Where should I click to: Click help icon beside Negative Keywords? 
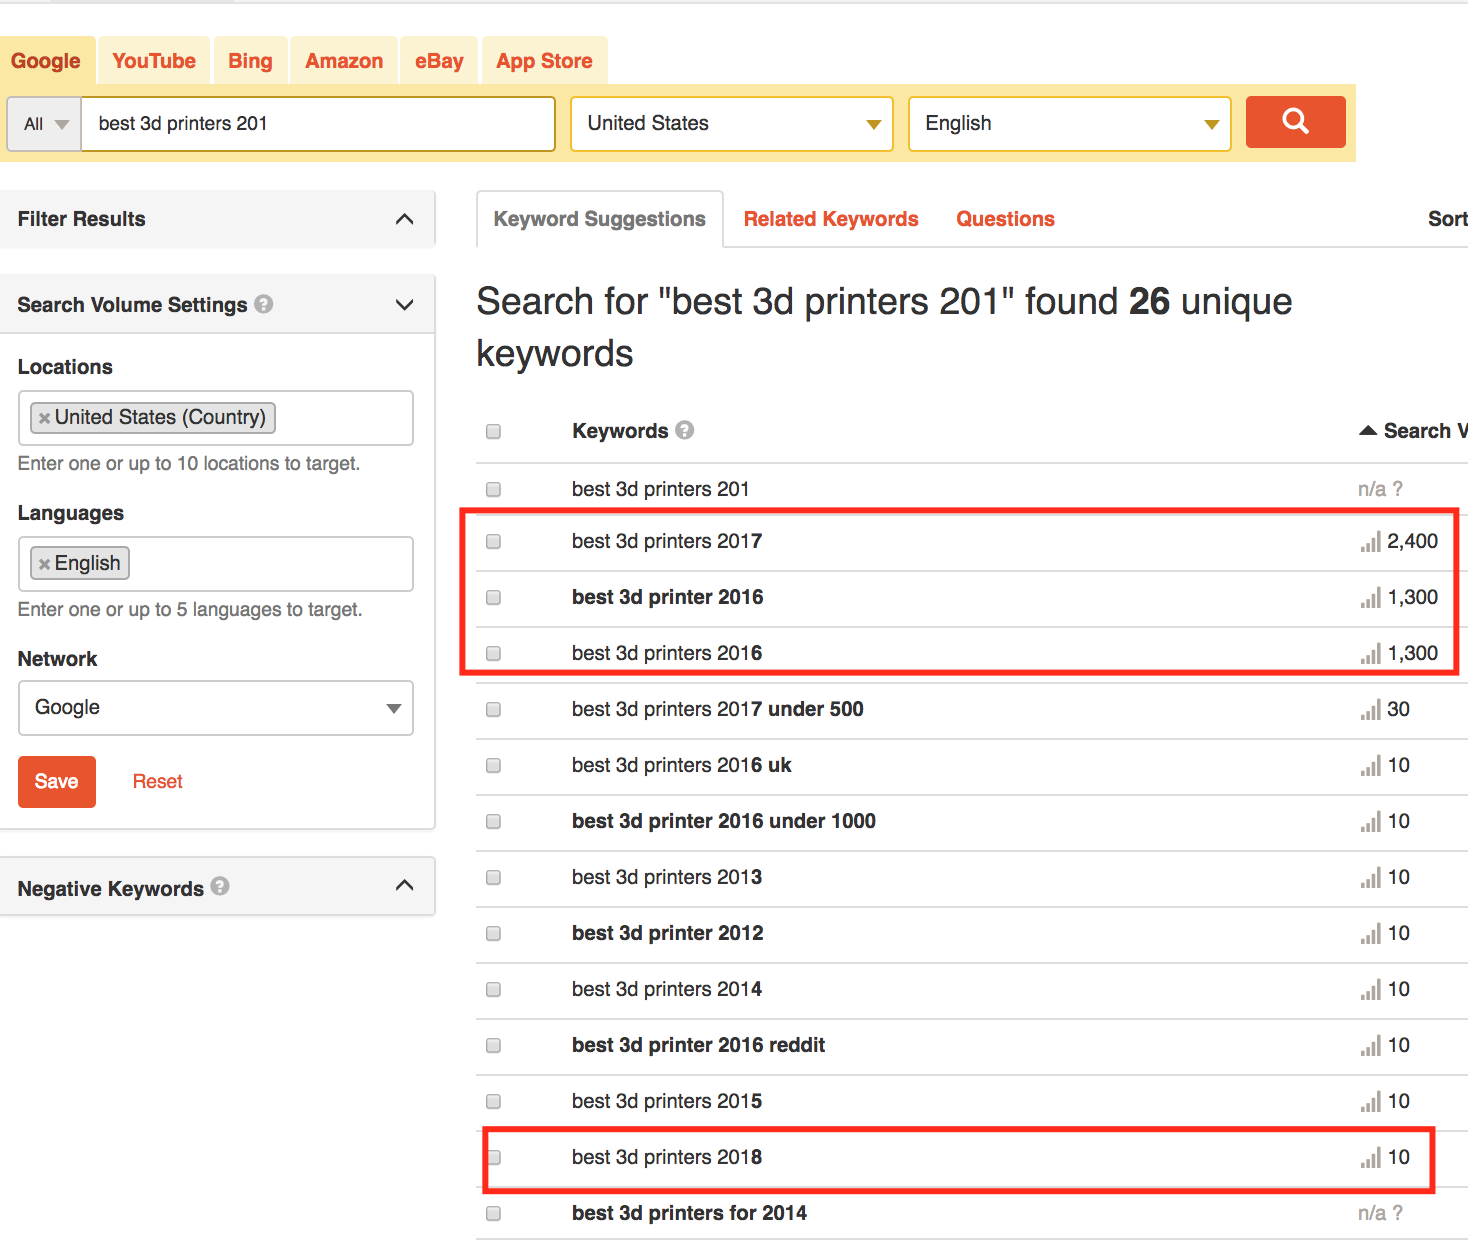point(220,886)
